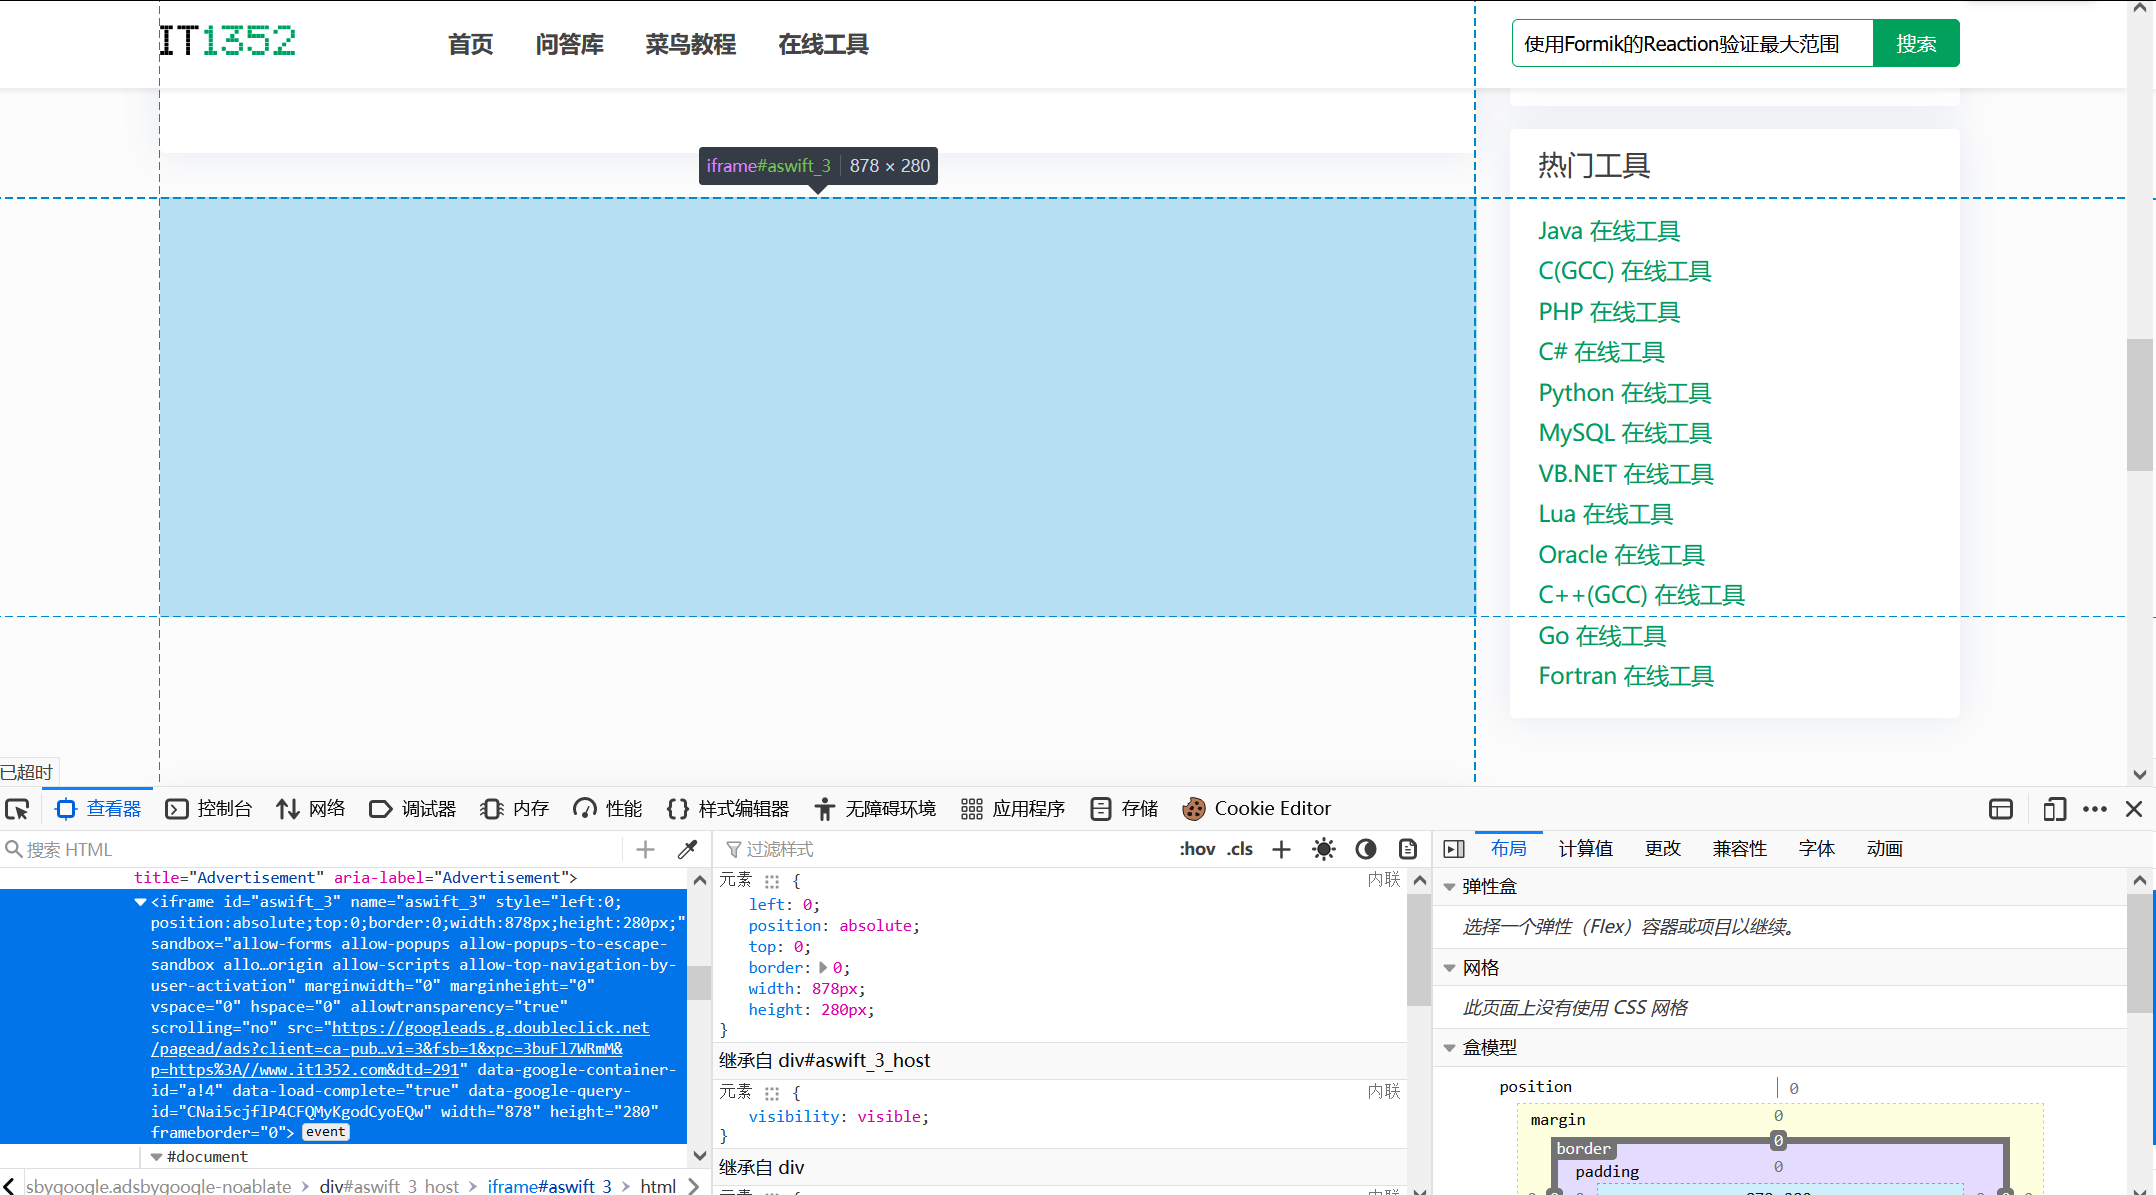2156x1195 pixels.
Task: Toggle light color scheme simulation
Action: coord(1323,849)
